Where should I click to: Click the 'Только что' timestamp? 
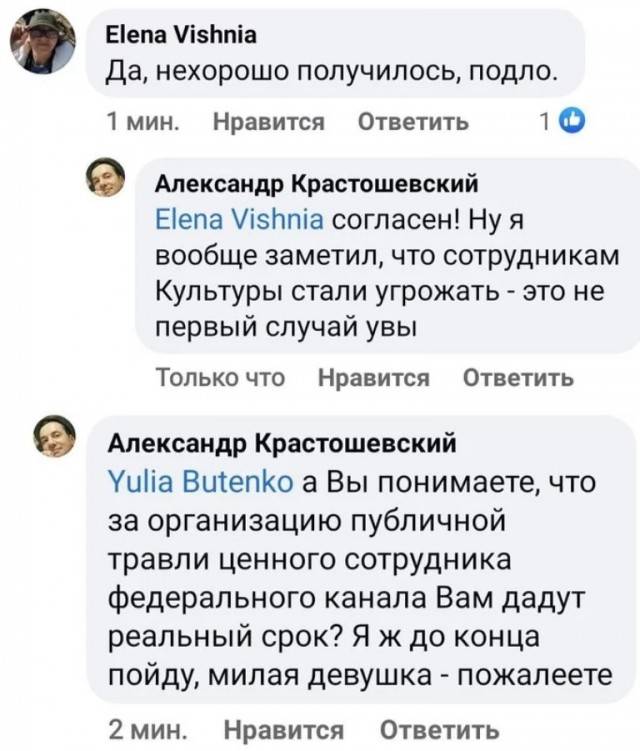coord(220,378)
